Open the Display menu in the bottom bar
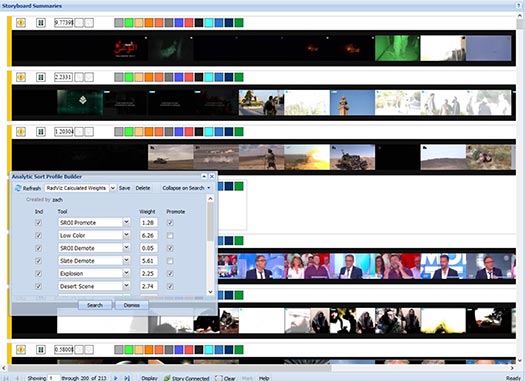Screen dimensions: 525x381 (149, 378)
